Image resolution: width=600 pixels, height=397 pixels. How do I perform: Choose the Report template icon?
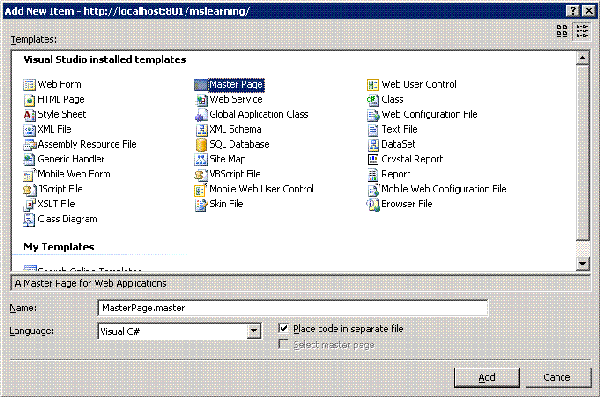coord(373,175)
